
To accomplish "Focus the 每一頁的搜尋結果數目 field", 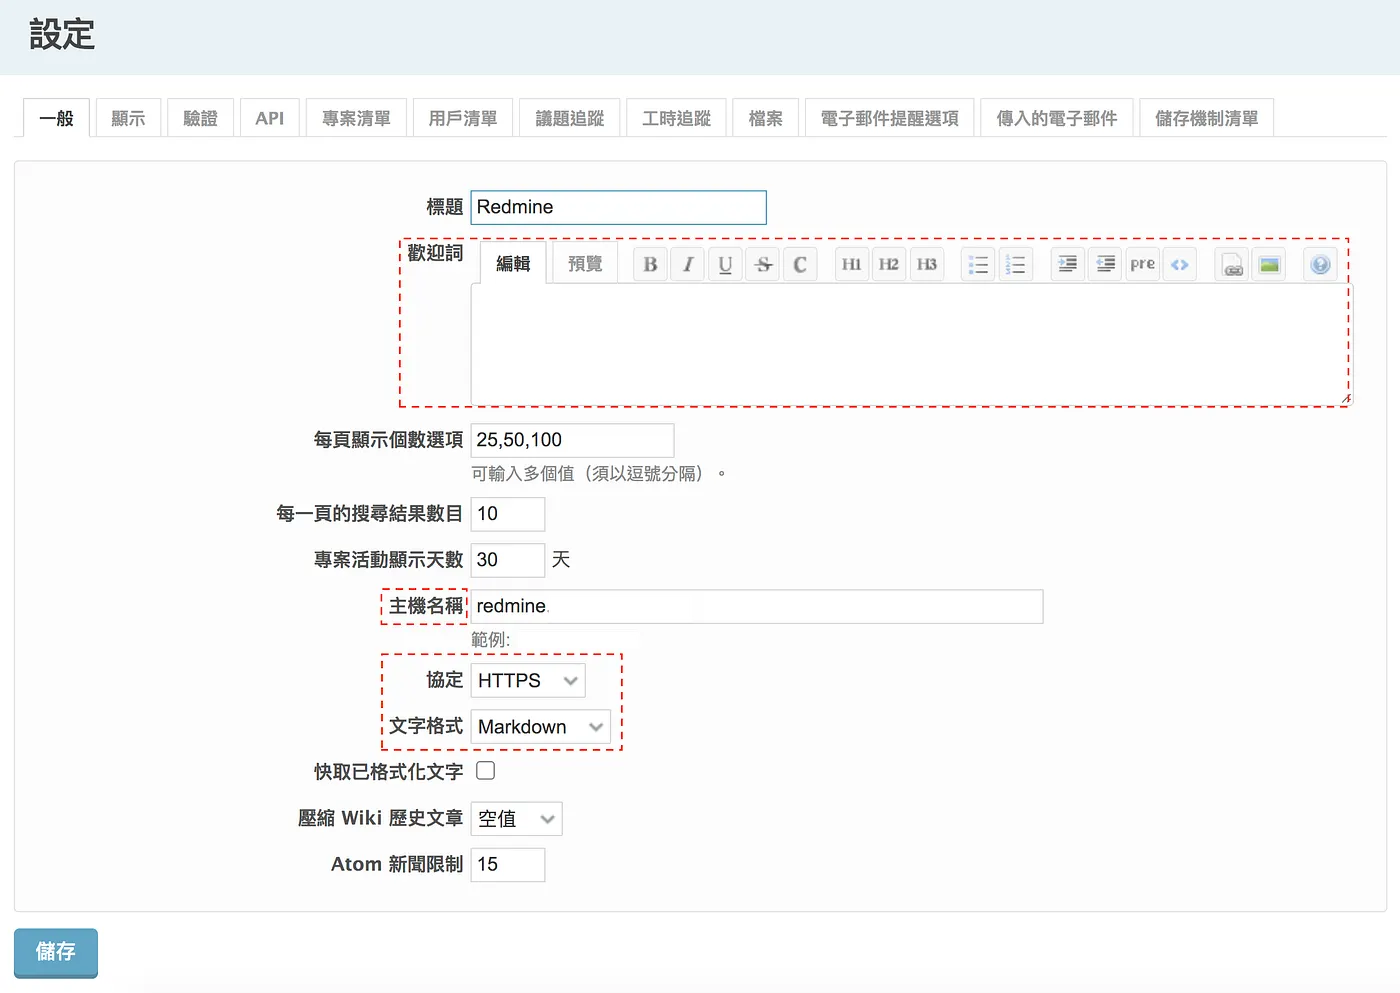I will click(x=508, y=514).
